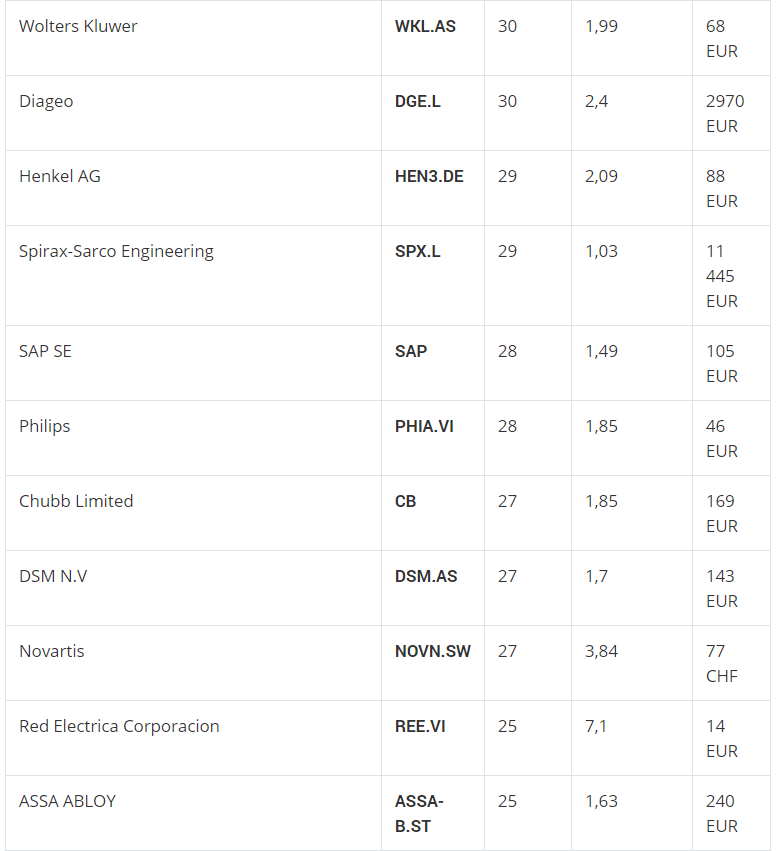Click the REE.VI ticker symbol
Image resolution: width=776 pixels, height=851 pixels.
420,726
